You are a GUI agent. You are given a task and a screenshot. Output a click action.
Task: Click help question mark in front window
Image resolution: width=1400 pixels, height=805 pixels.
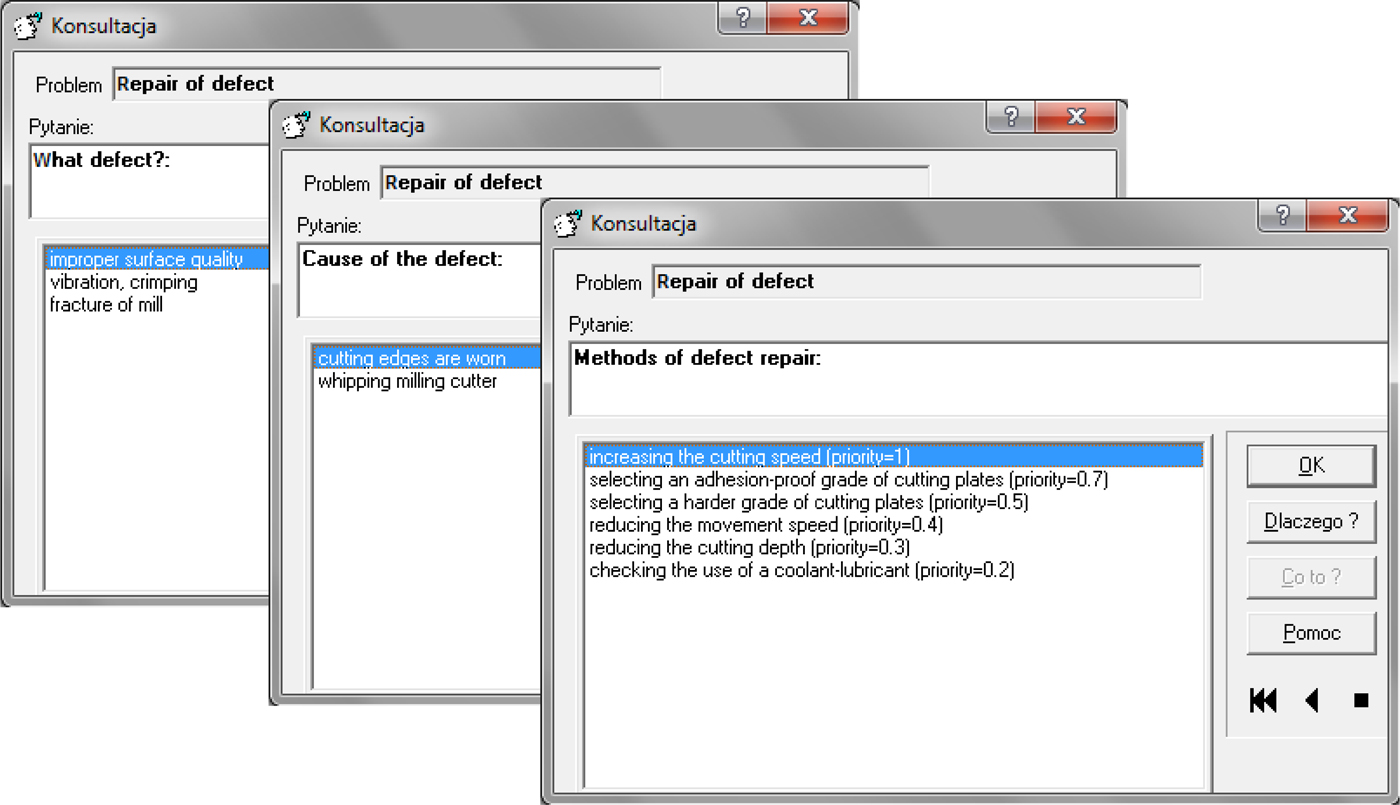point(1283,216)
